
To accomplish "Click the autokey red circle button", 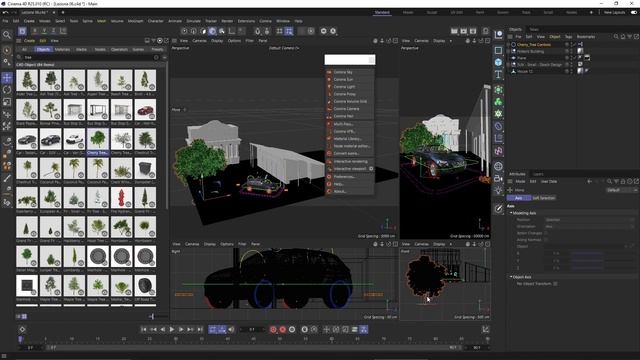I will [x=282, y=329].
